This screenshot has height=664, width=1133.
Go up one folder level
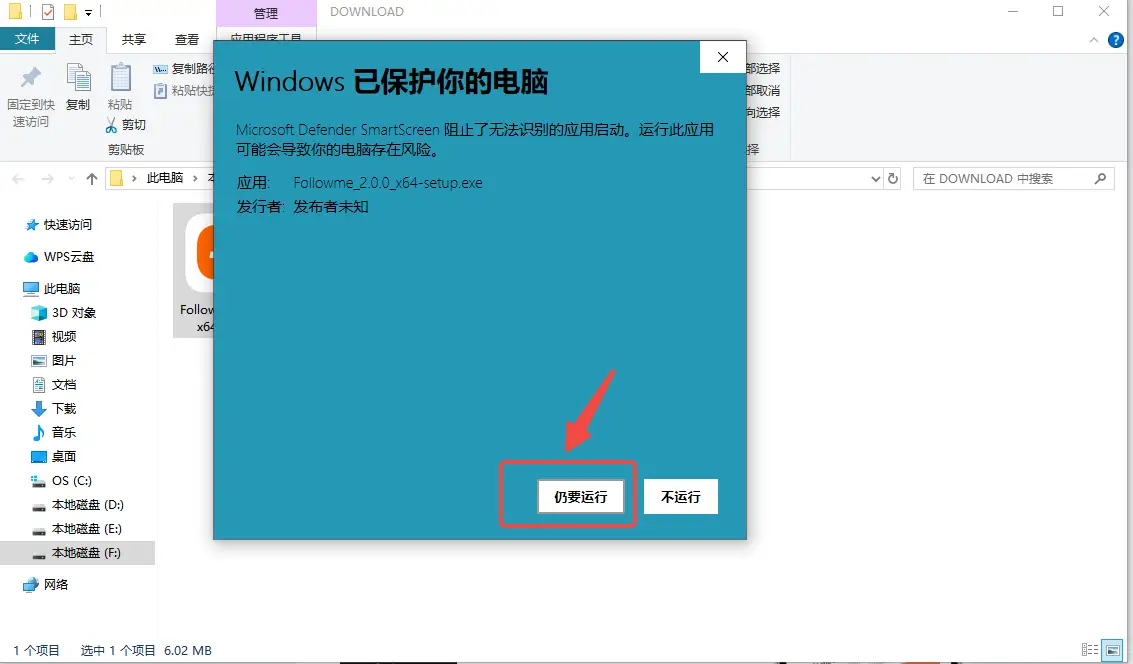tap(92, 179)
